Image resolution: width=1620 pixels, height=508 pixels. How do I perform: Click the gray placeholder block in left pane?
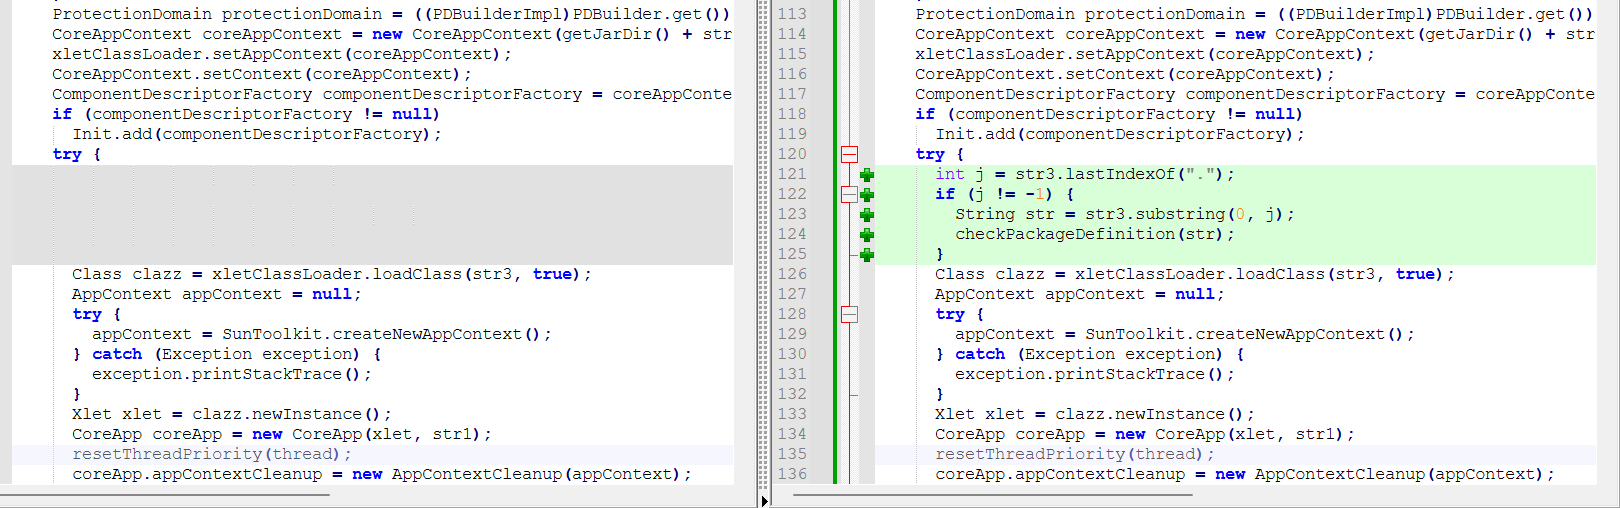pos(372,214)
